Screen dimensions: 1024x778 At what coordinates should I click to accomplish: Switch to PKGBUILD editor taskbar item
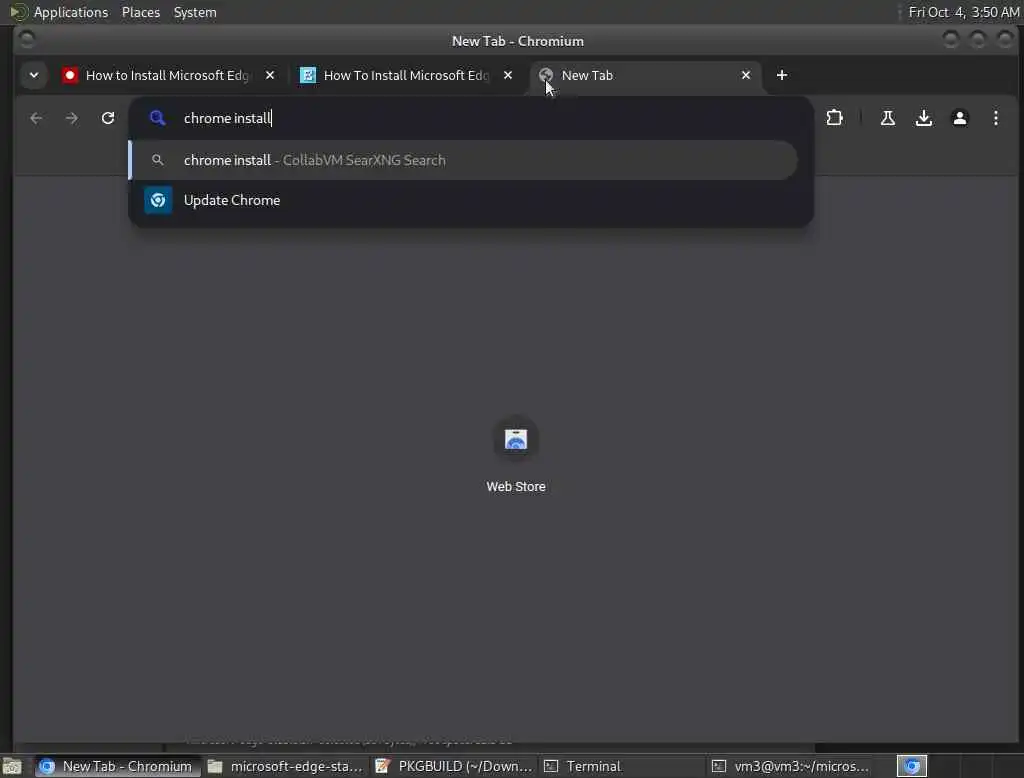[x=453, y=766]
